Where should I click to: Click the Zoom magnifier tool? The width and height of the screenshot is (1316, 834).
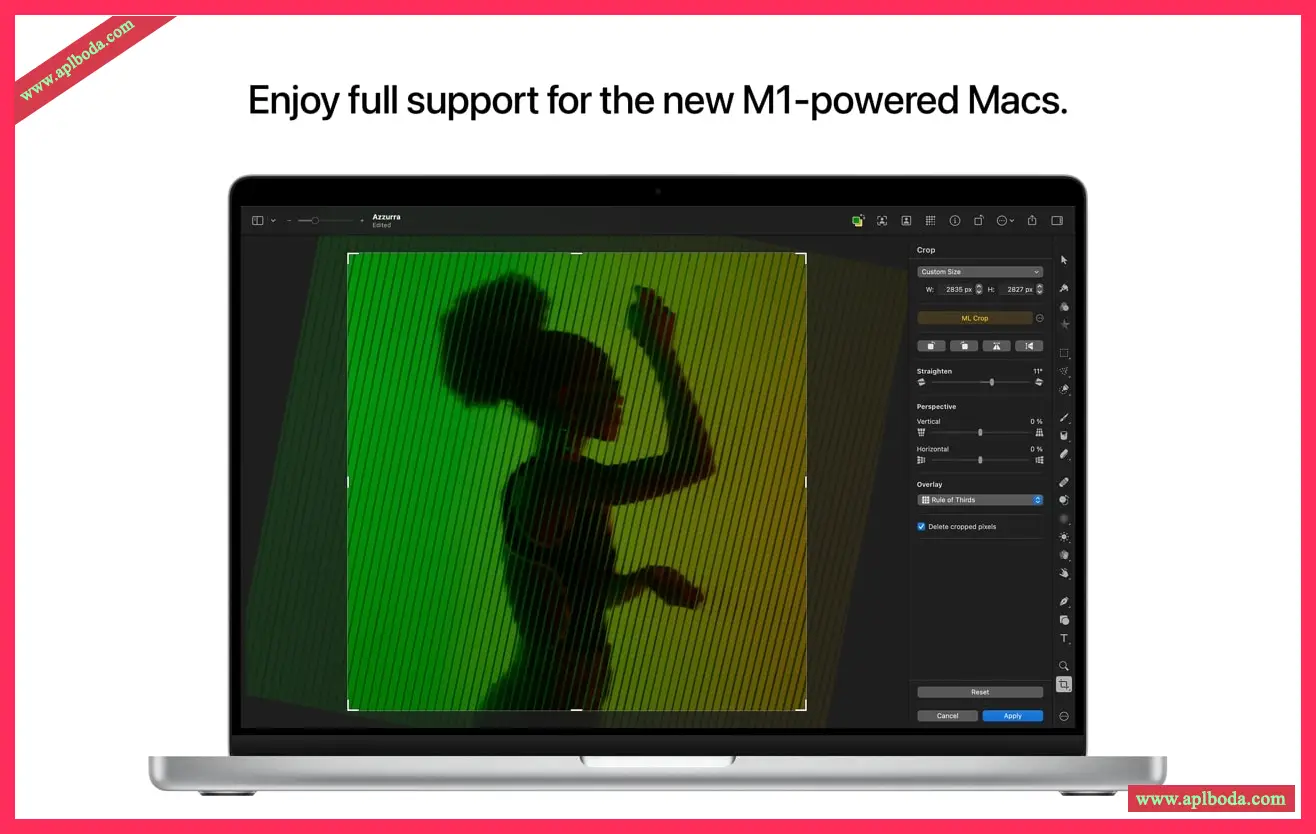[1064, 666]
